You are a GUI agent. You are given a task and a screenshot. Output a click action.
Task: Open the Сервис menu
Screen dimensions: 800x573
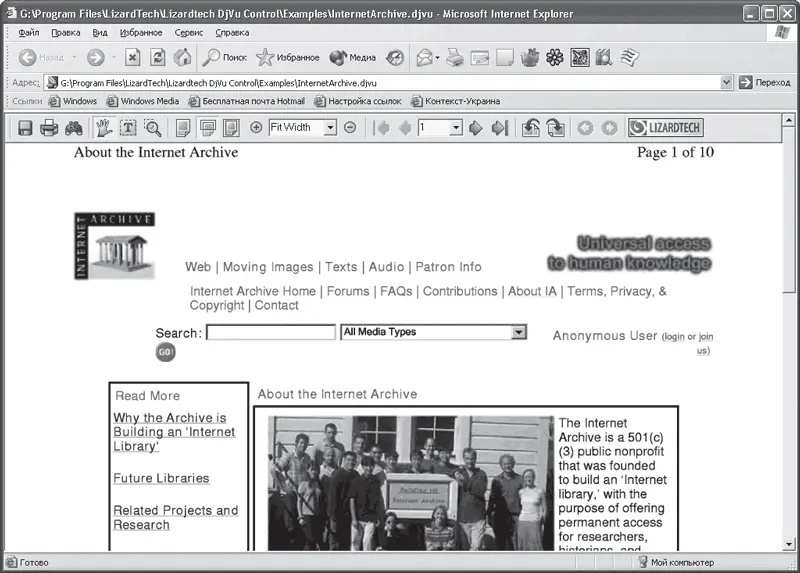click(x=189, y=33)
